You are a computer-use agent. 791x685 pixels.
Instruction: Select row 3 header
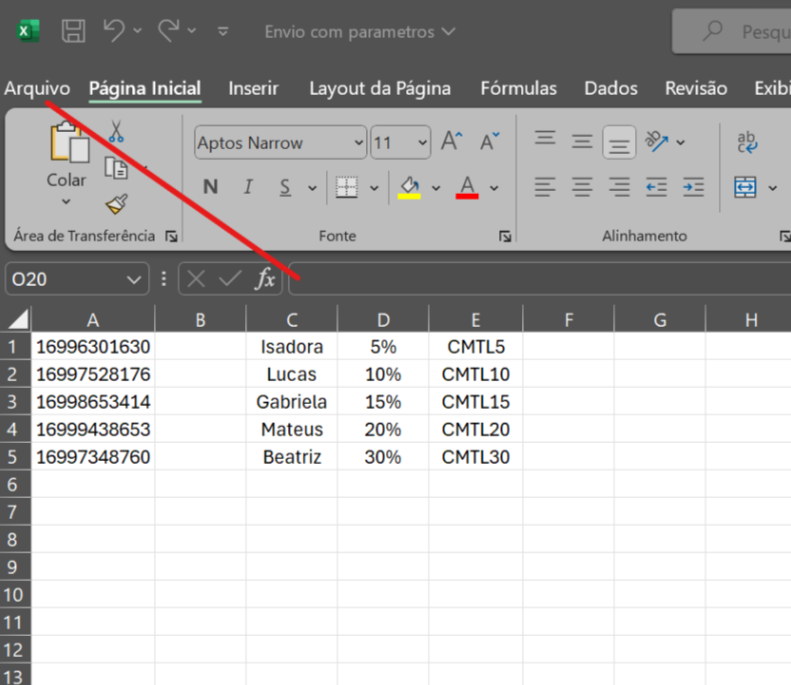pos(15,402)
